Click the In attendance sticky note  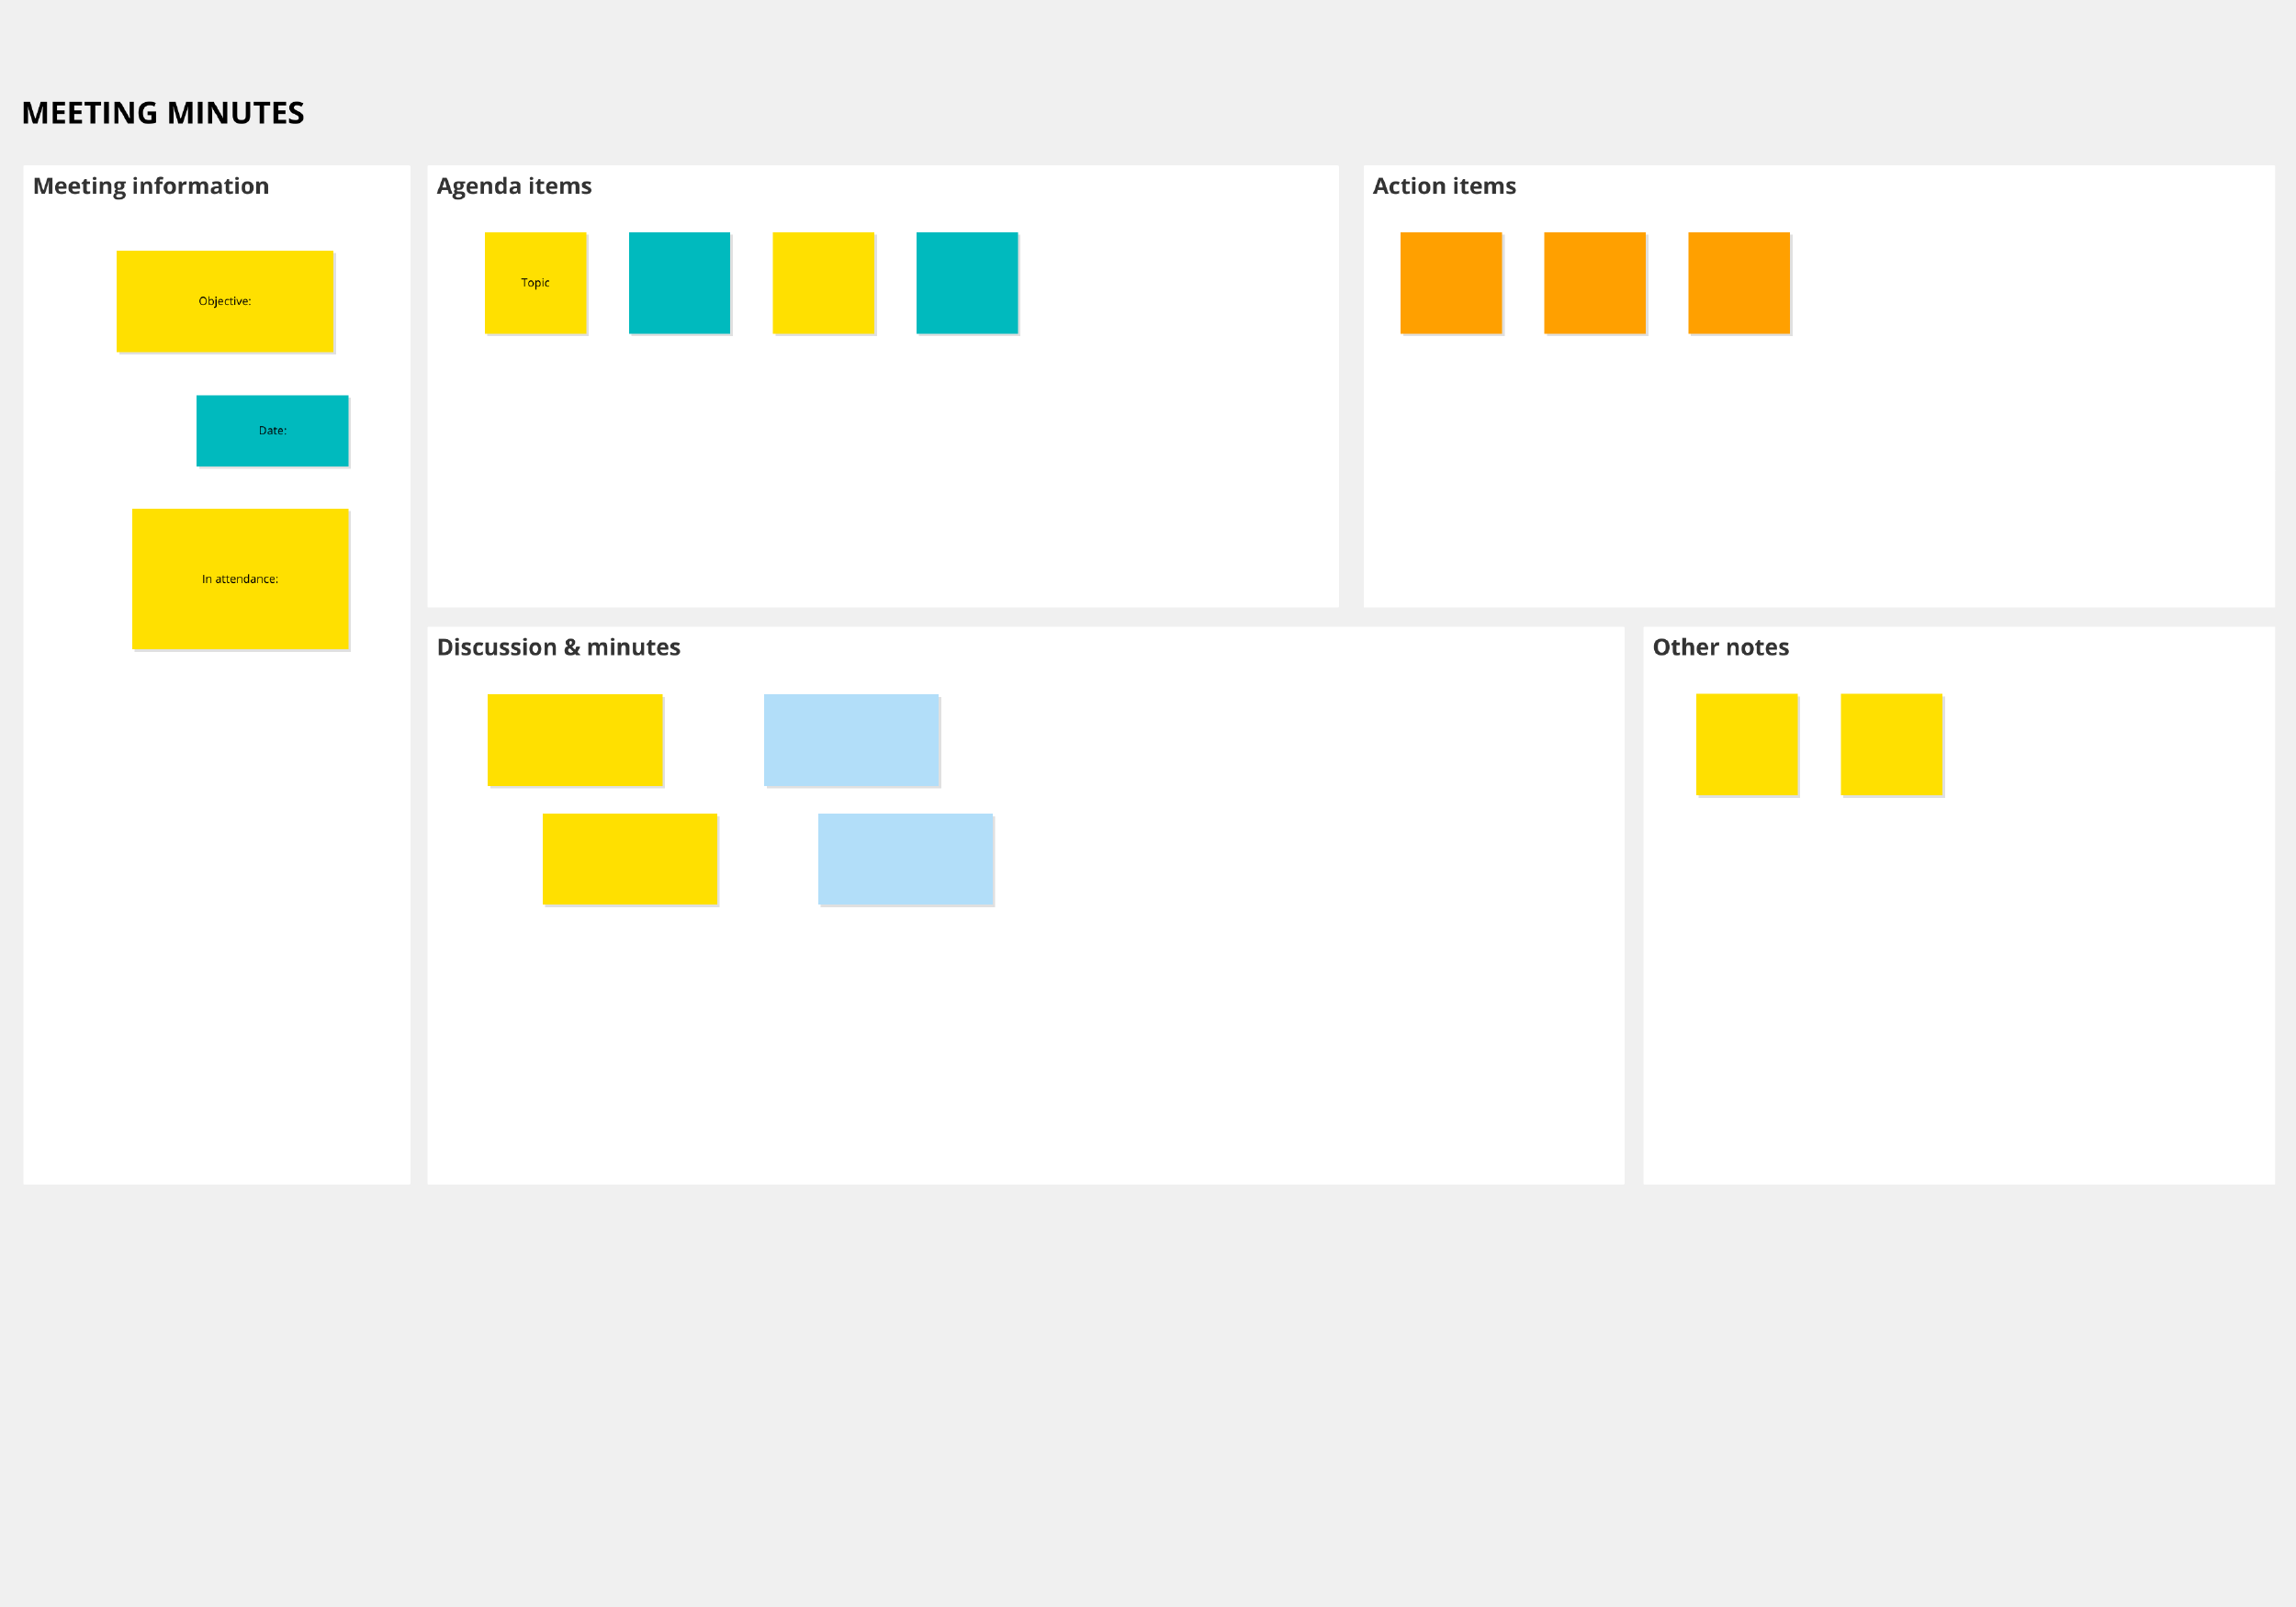tap(242, 578)
